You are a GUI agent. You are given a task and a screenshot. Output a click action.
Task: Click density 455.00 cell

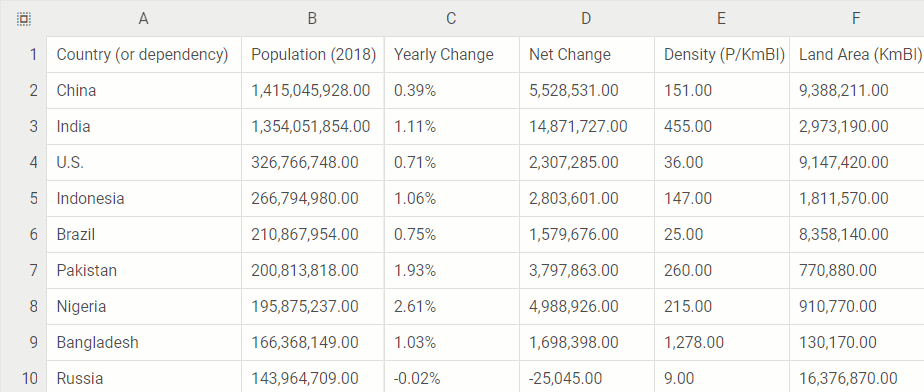[x=721, y=127]
